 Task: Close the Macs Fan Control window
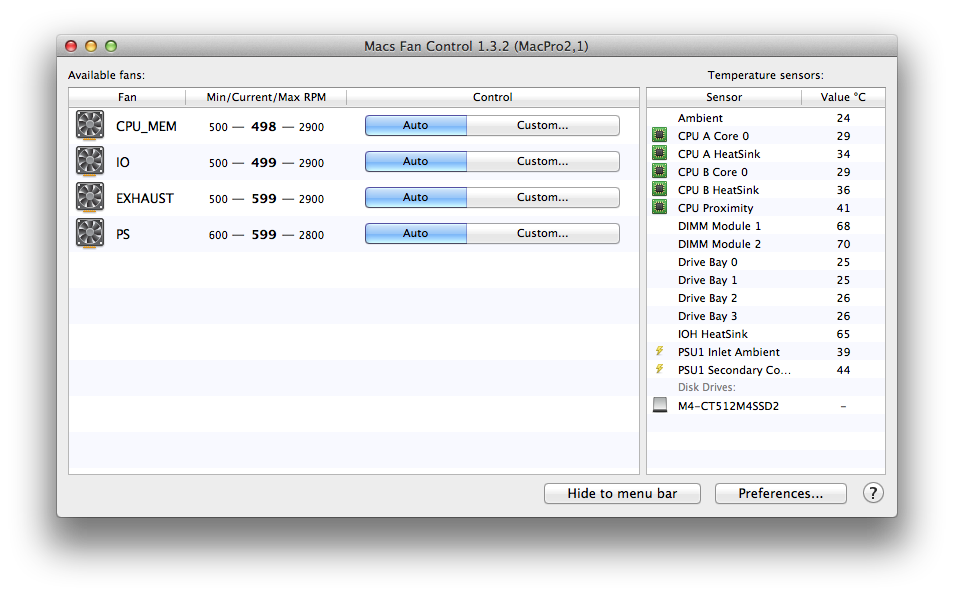click(x=71, y=46)
